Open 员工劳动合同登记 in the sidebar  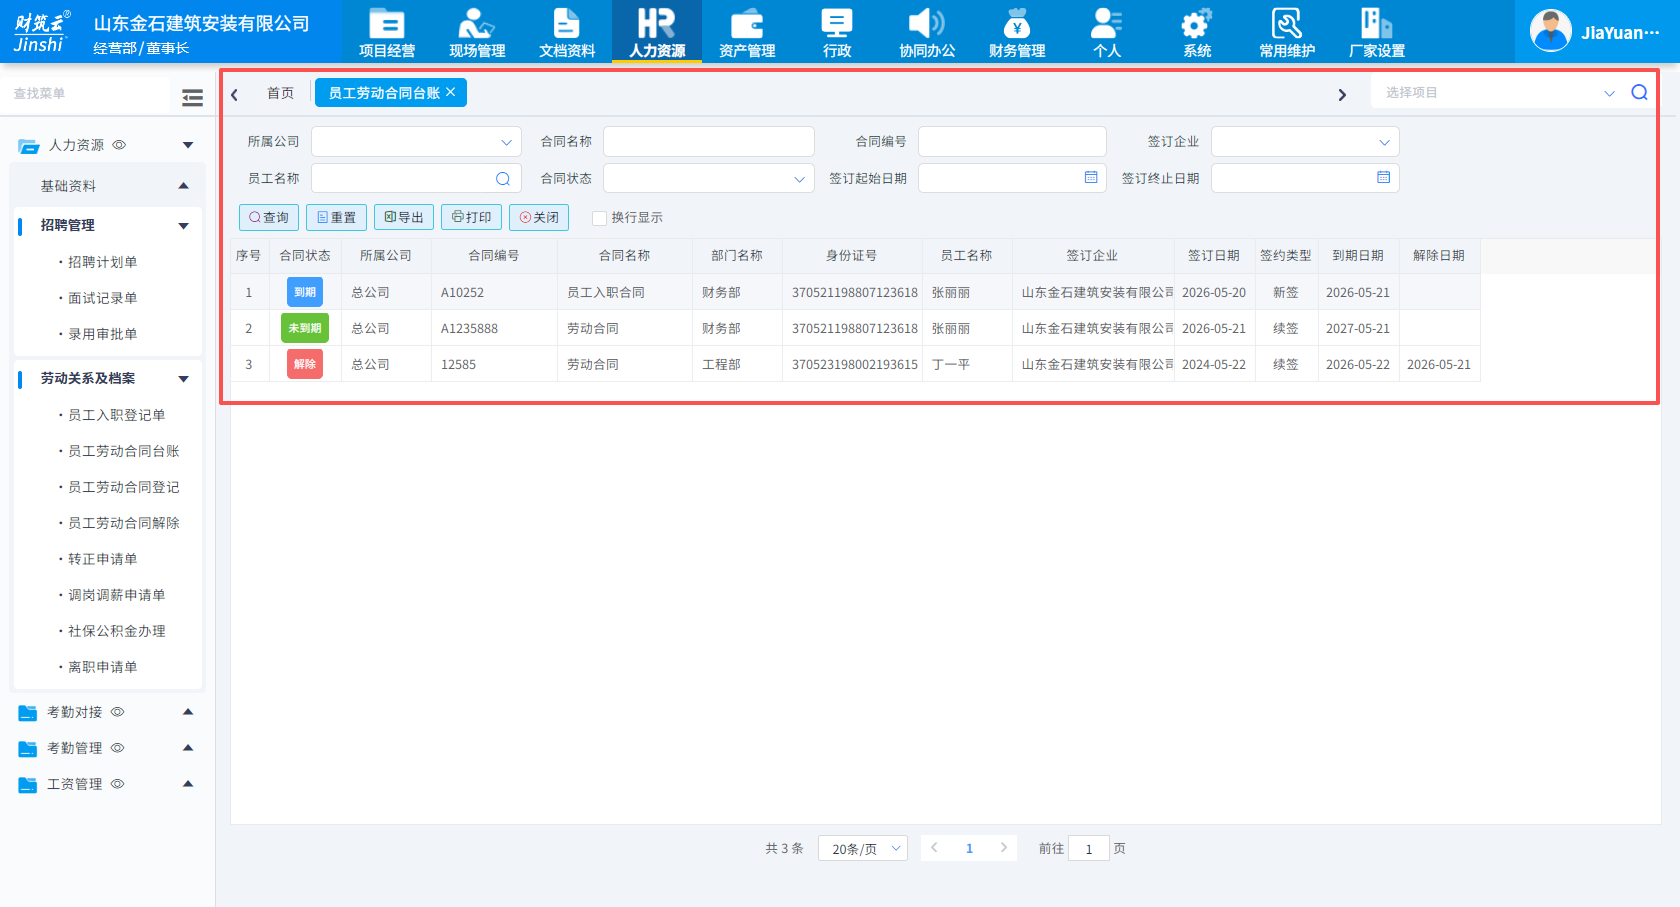pyautogui.click(x=124, y=487)
